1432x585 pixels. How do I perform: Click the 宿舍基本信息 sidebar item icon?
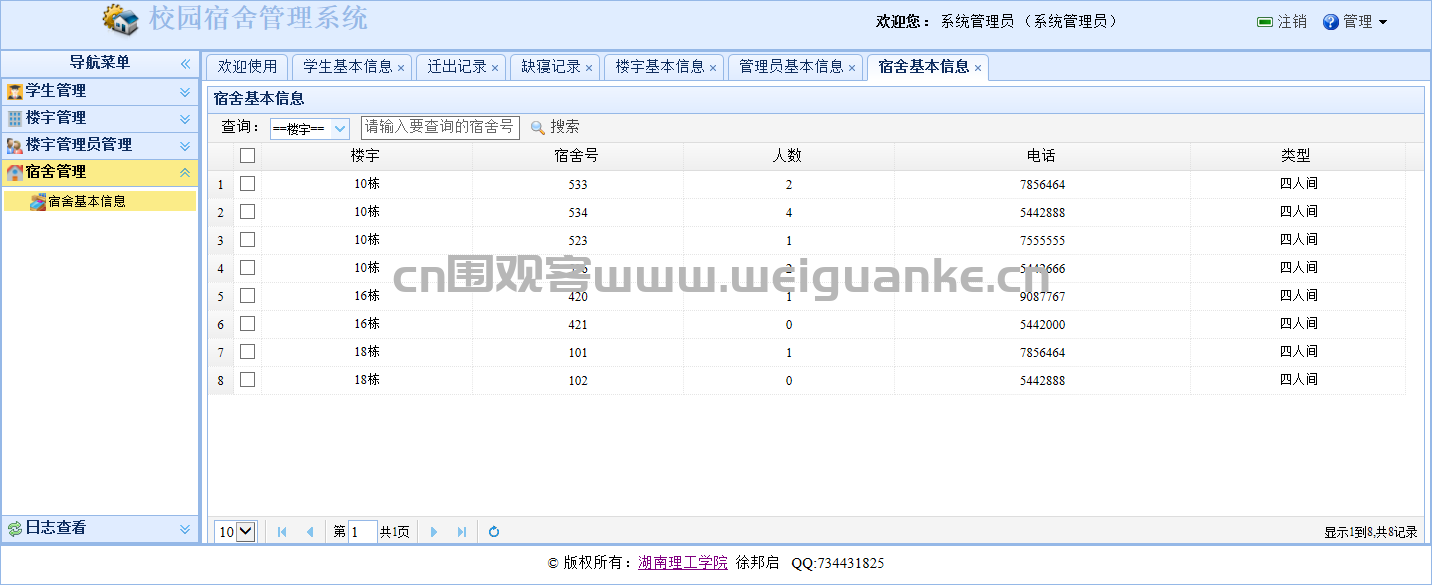pos(38,201)
